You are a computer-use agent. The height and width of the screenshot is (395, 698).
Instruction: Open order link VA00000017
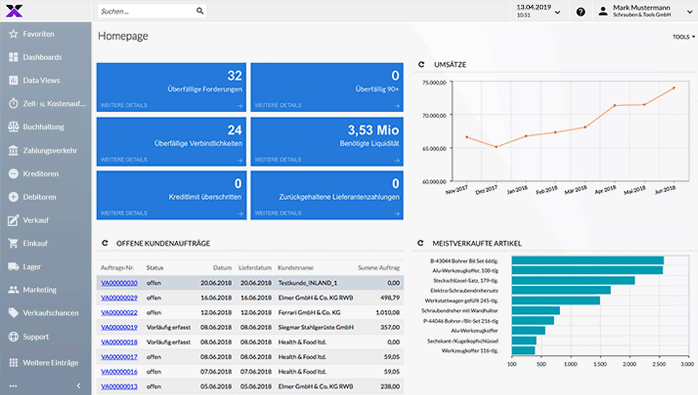(119, 357)
